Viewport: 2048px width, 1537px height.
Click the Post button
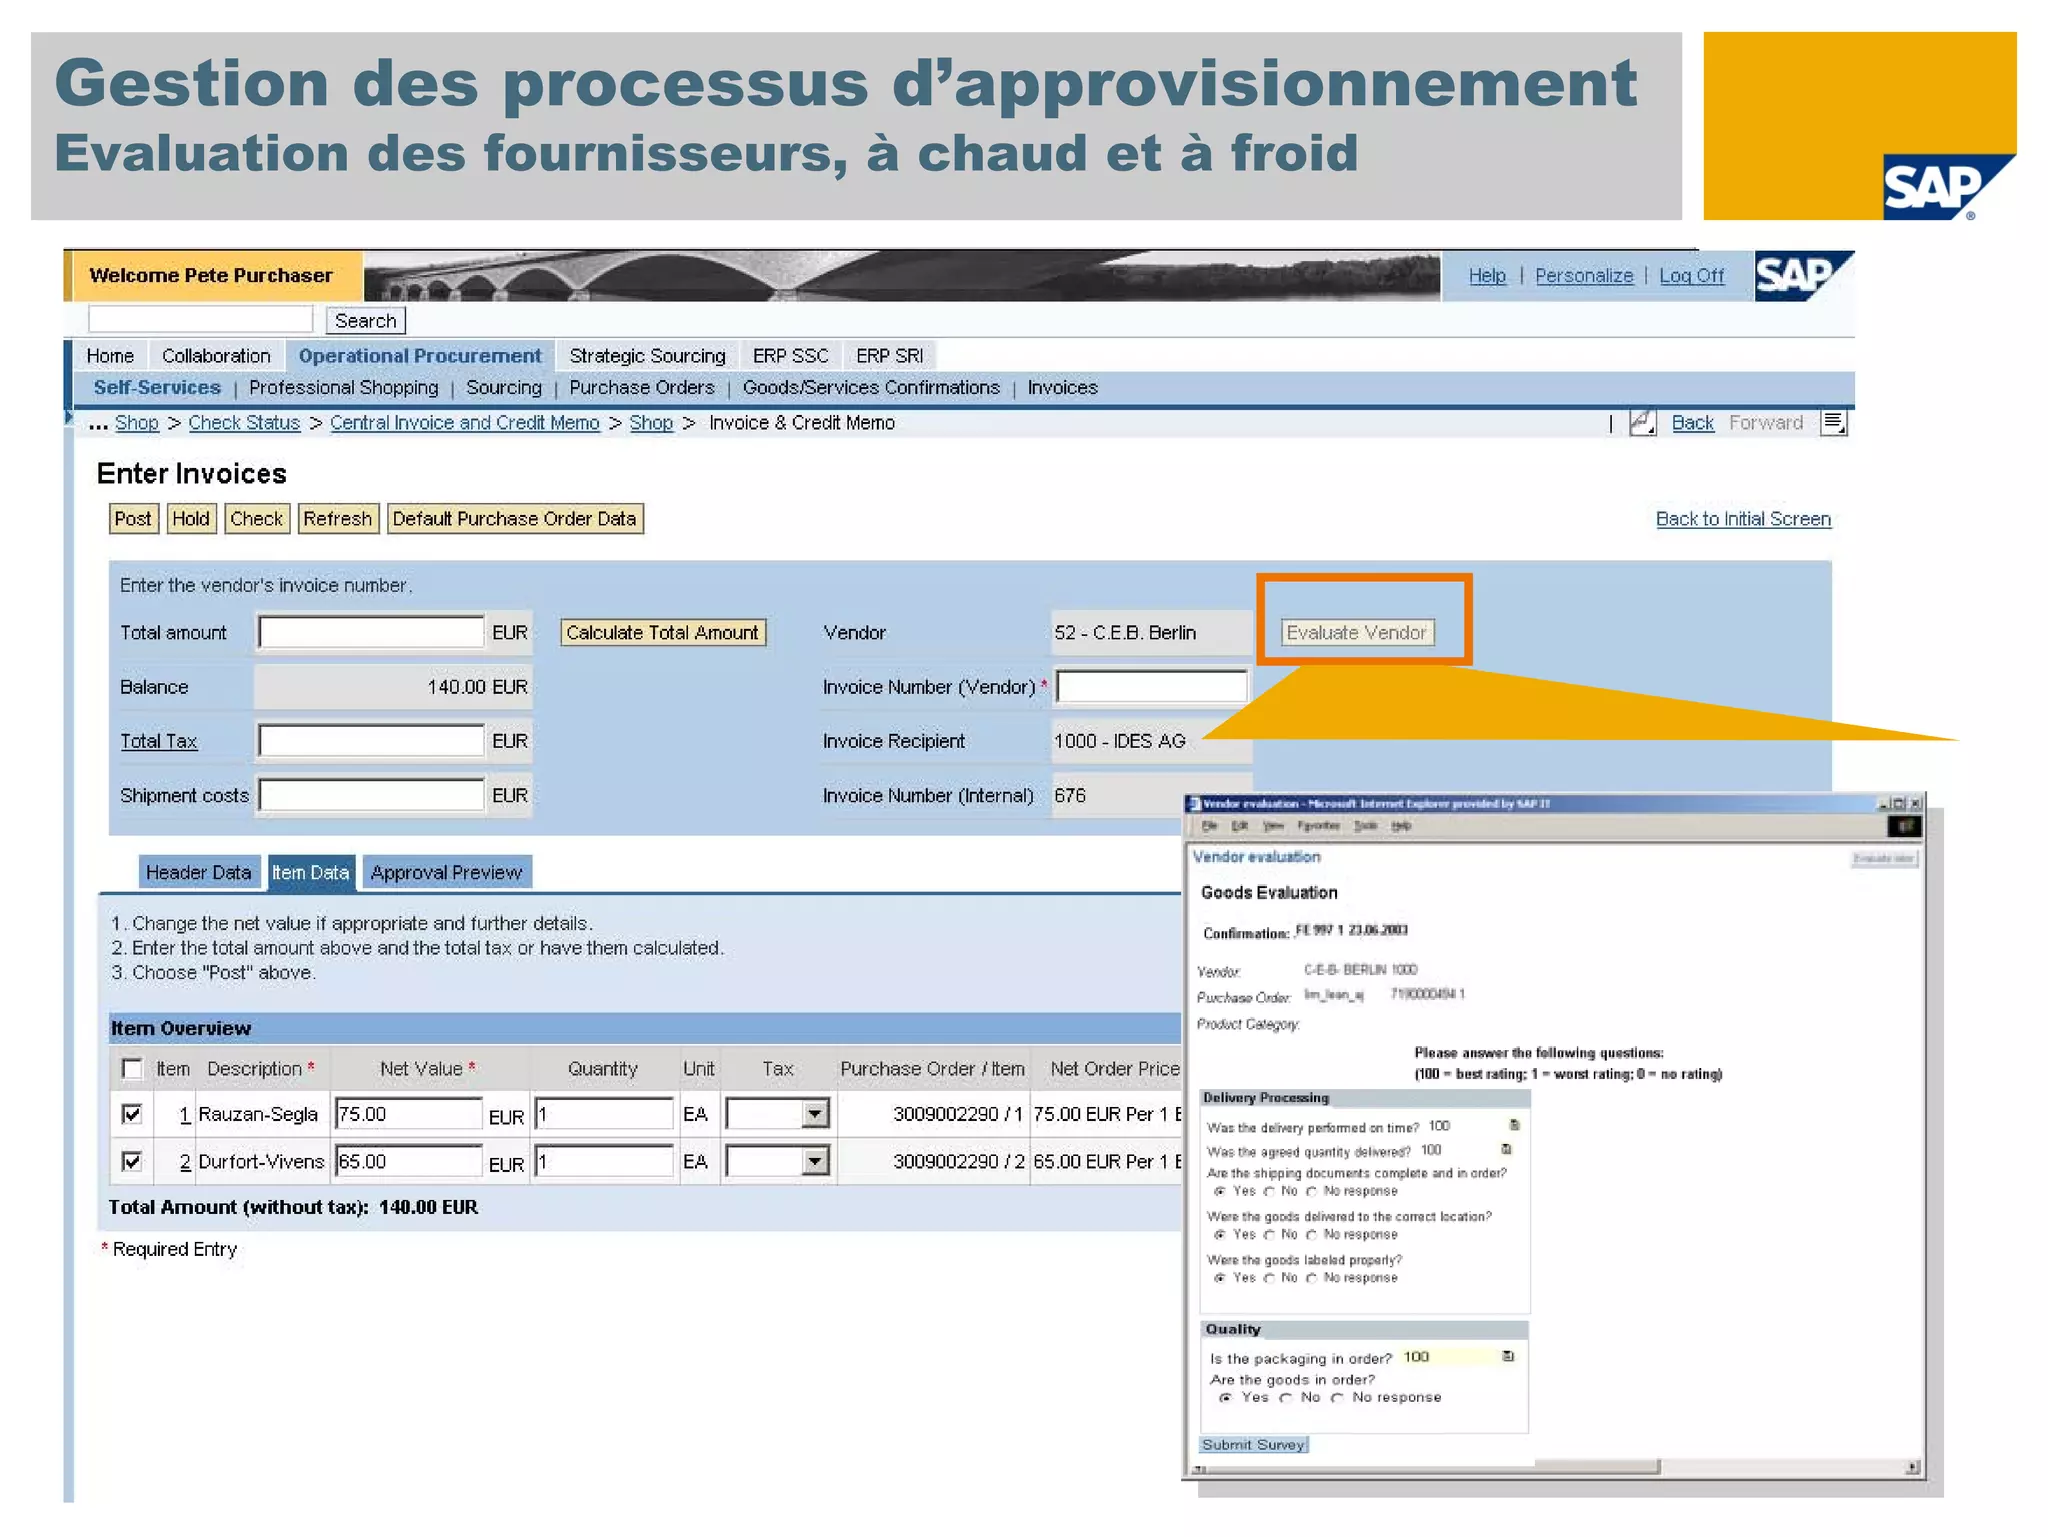(x=133, y=519)
